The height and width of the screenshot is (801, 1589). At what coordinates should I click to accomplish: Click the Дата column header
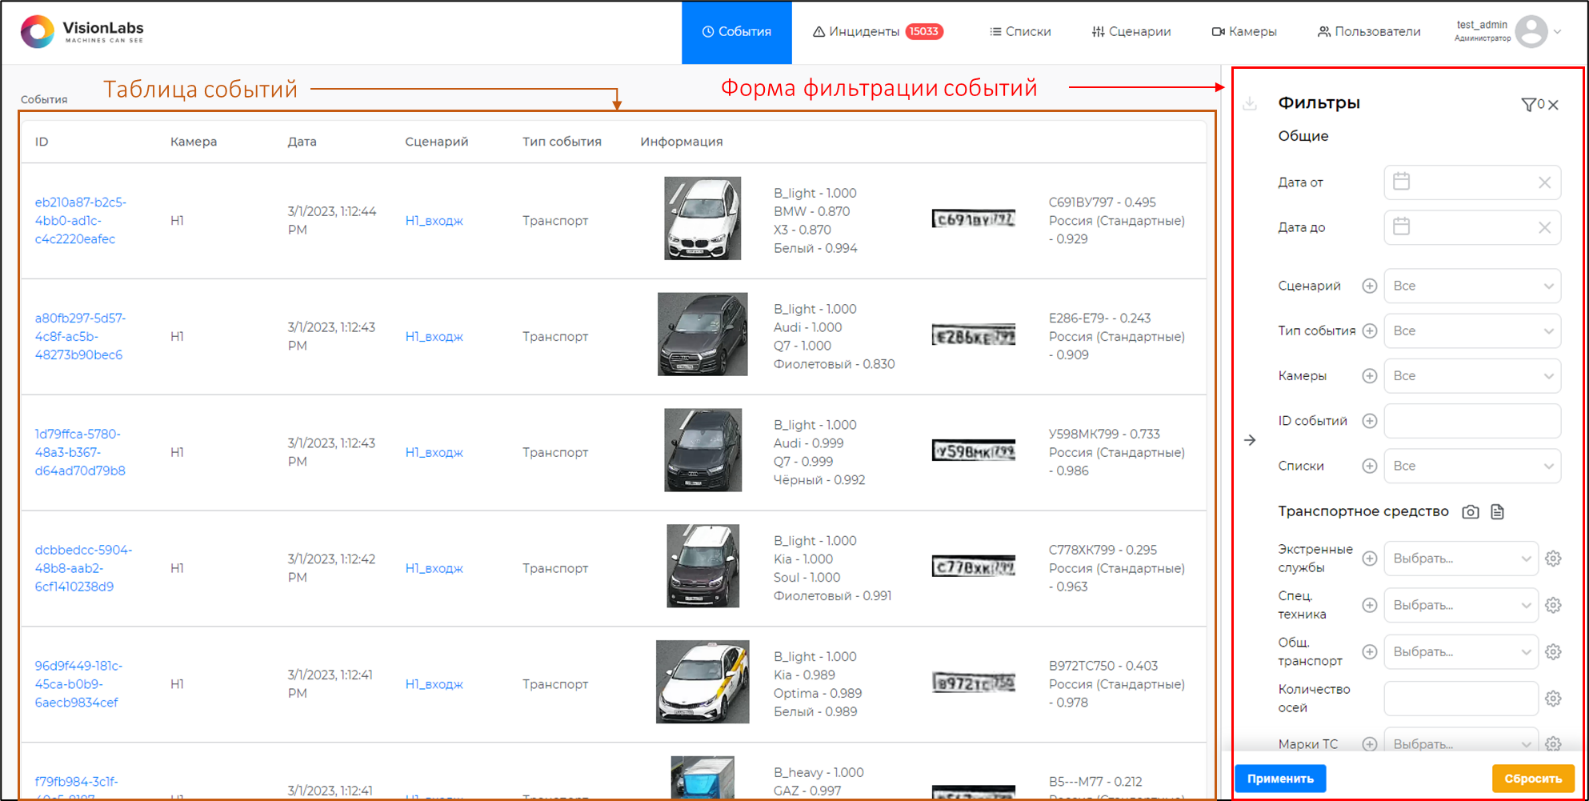pyautogui.click(x=302, y=142)
